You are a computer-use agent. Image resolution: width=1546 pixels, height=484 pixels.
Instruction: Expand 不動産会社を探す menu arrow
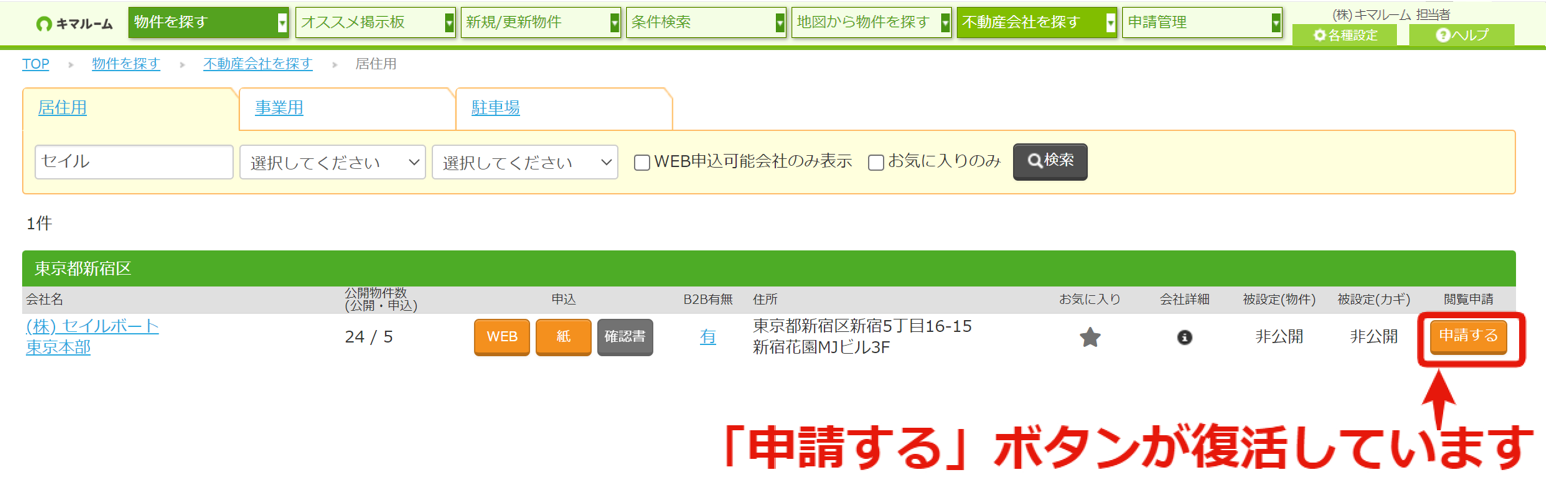[1111, 23]
